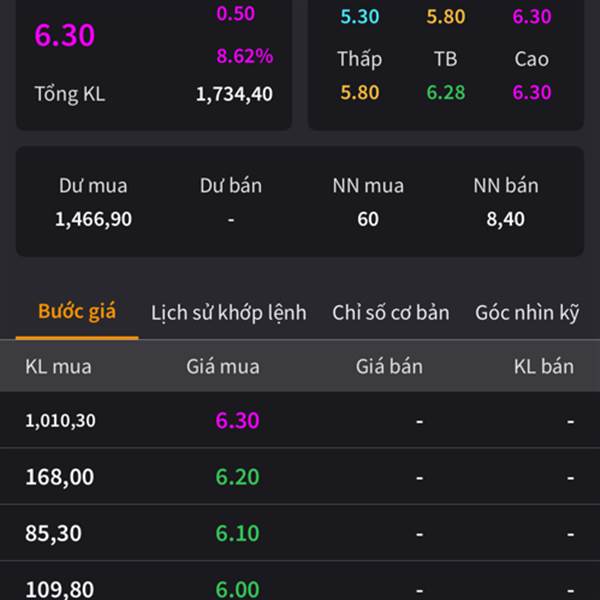Click the dash under Dư bán

coord(231,220)
